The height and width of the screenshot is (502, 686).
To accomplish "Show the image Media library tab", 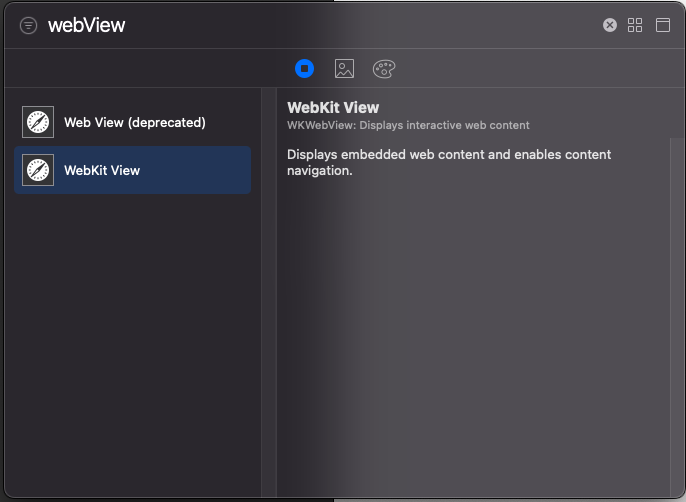I will (x=344, y=69).
